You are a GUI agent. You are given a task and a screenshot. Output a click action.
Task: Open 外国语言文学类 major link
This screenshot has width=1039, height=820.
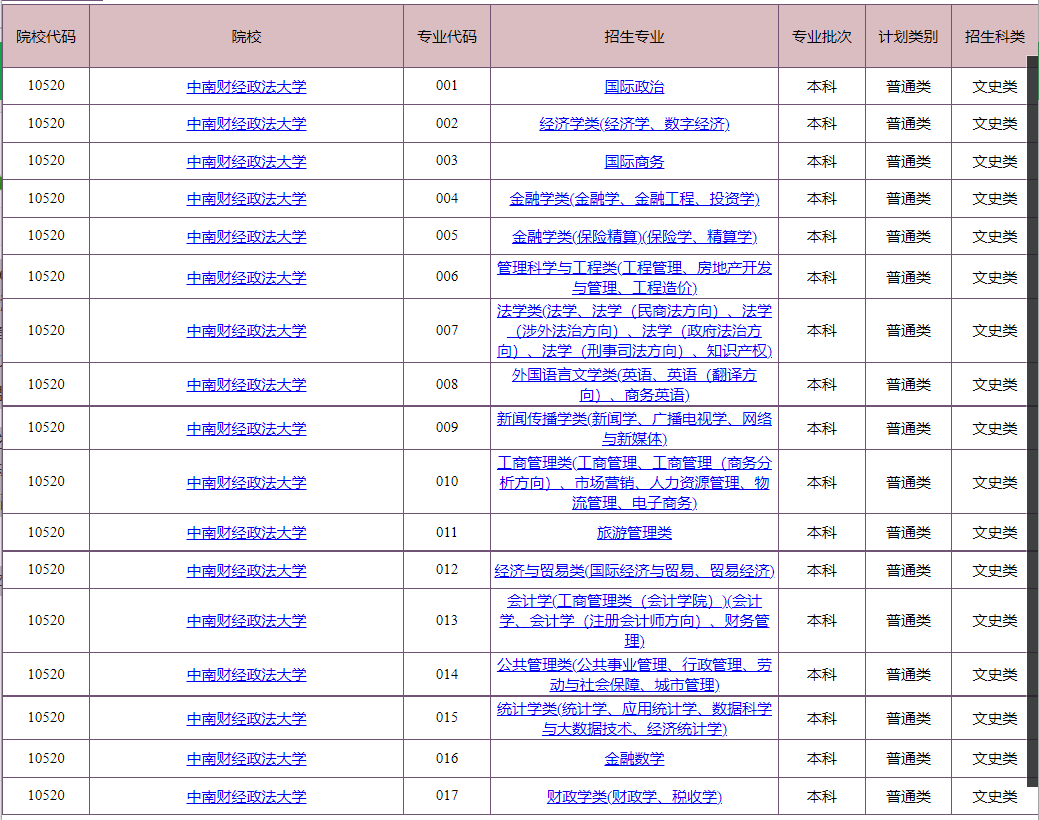pos(634,385)
